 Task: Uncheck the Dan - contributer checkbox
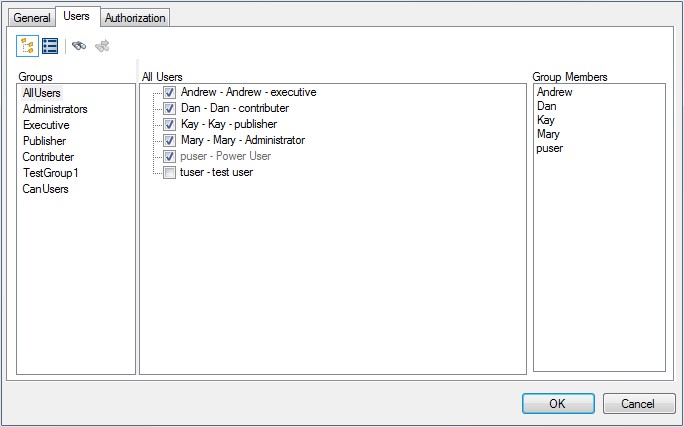tap(169, 108)
